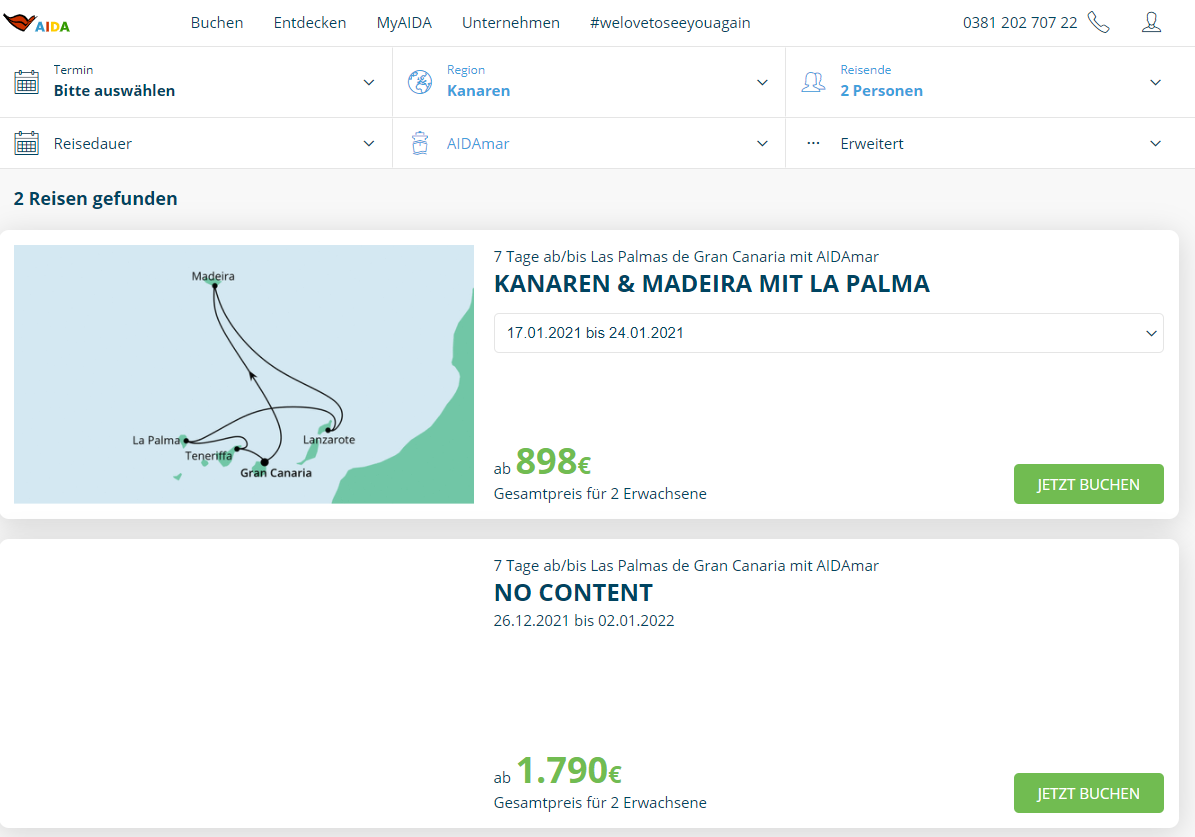Open the 17.01.2021 travel date selector
The image size is (1195, 837).
[x=828, y=333]
